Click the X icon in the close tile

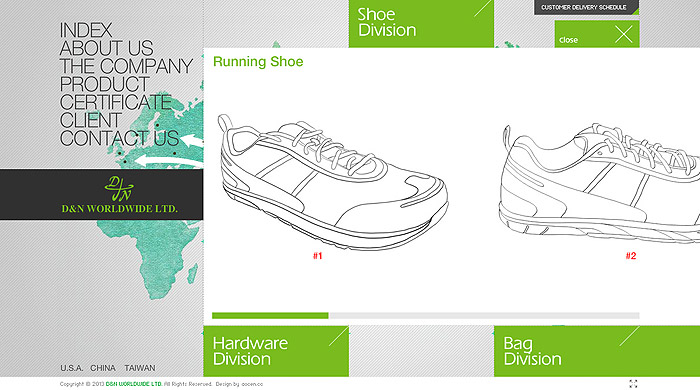pyautogui.click(x=623, y=34)
